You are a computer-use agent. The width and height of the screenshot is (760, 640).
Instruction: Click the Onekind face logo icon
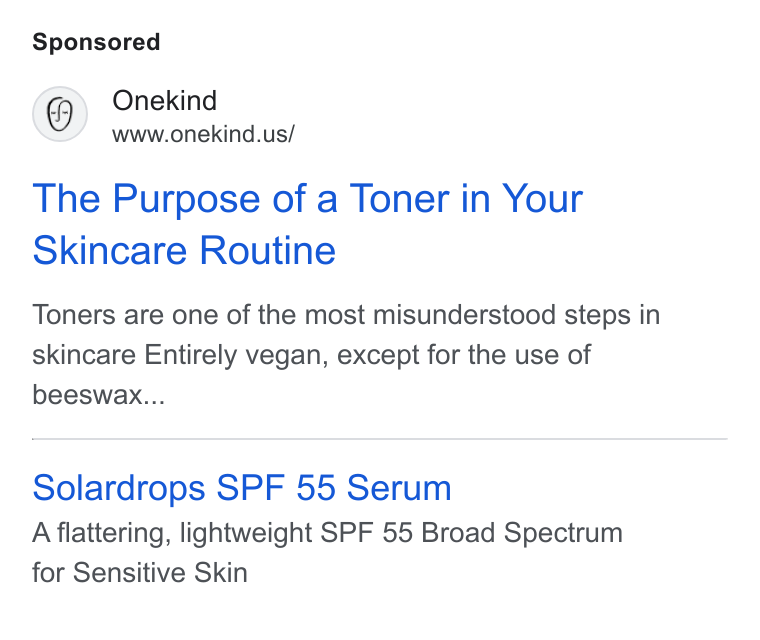(60, 114)
